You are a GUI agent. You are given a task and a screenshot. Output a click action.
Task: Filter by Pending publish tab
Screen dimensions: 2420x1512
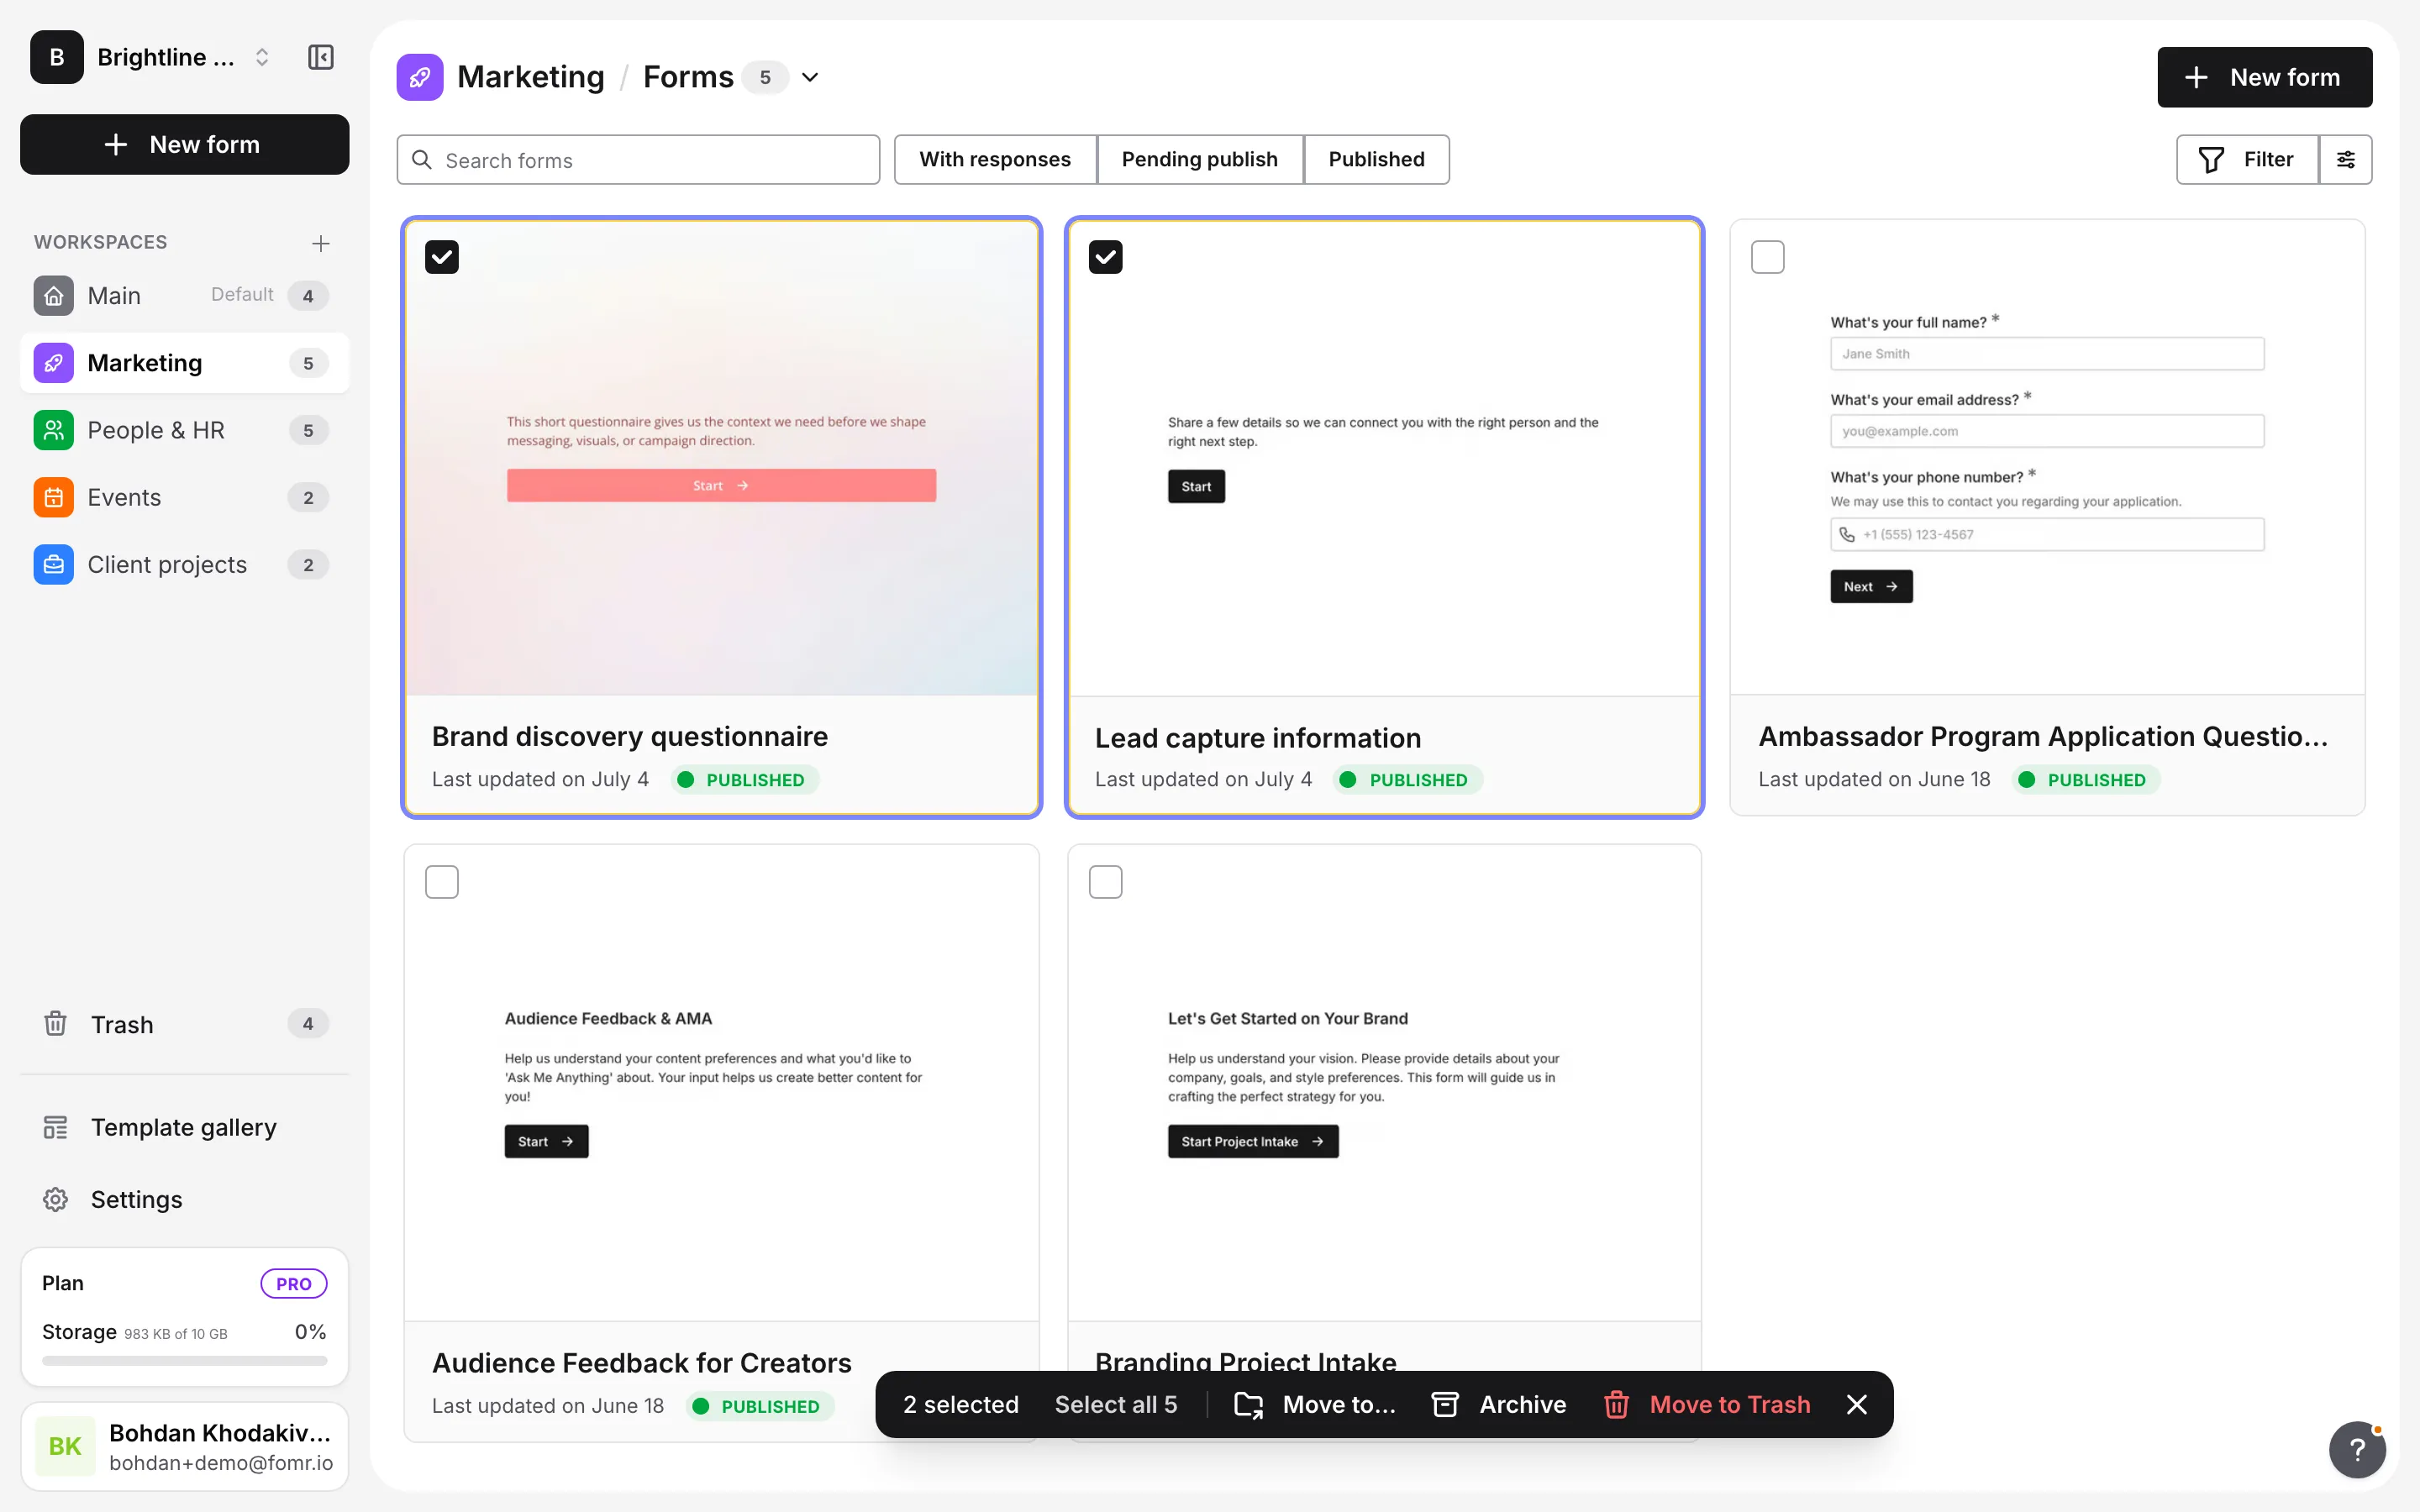pyautogui.click(x=1199, y=159)
